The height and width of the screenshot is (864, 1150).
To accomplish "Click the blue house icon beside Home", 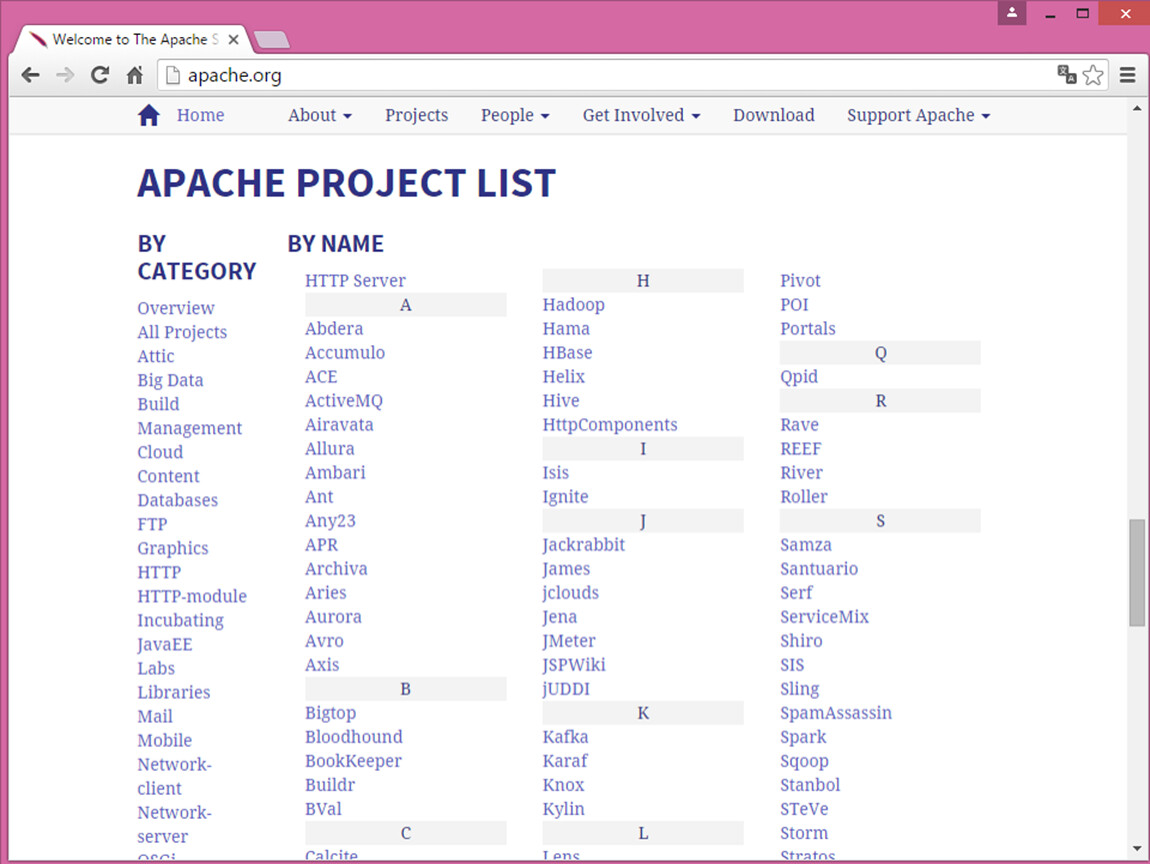I will click(x=149, y=115).
